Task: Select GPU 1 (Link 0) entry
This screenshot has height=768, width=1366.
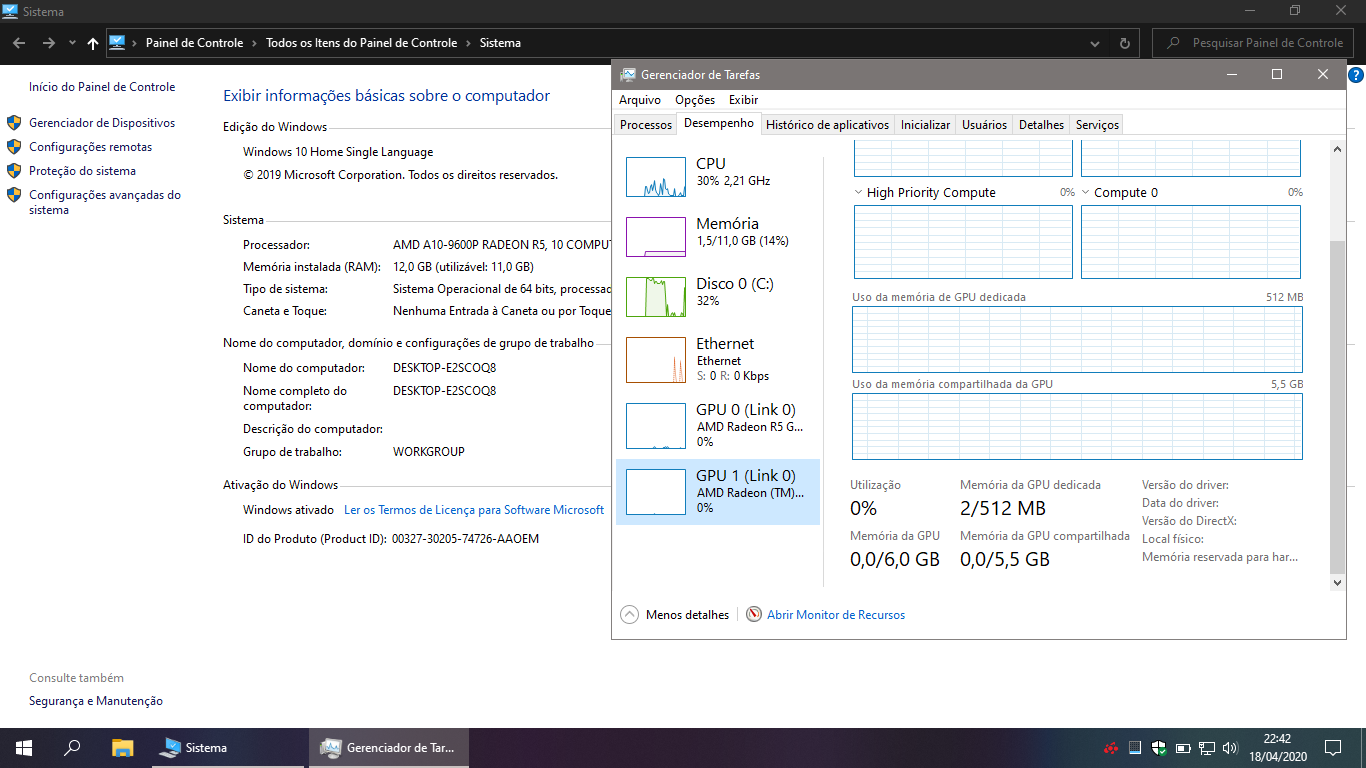Action: tap(718, 491)
